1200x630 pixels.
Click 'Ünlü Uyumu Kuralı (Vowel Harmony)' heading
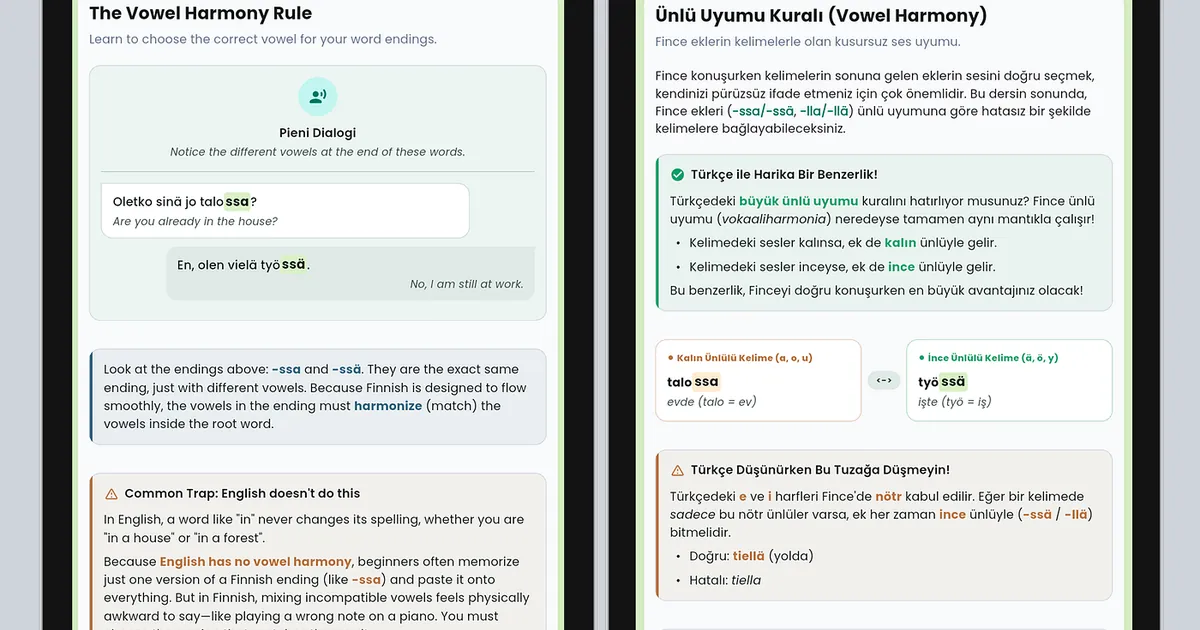tap(821, 16)
